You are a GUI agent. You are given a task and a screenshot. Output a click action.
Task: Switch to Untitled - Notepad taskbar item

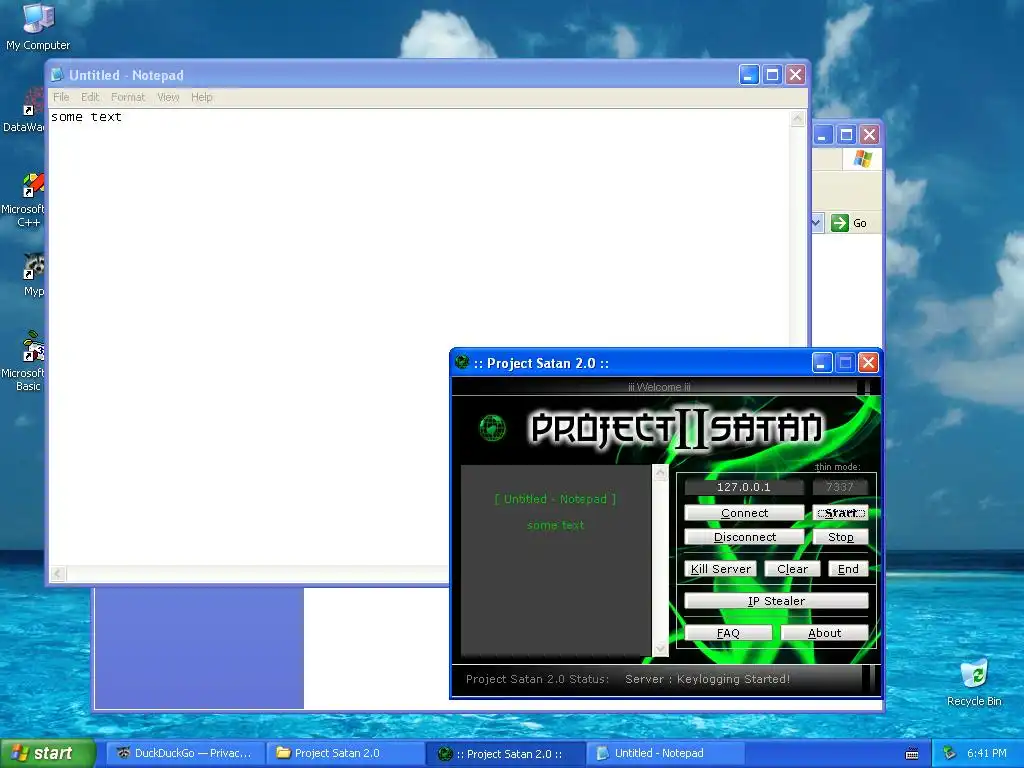tap(665, 753)
